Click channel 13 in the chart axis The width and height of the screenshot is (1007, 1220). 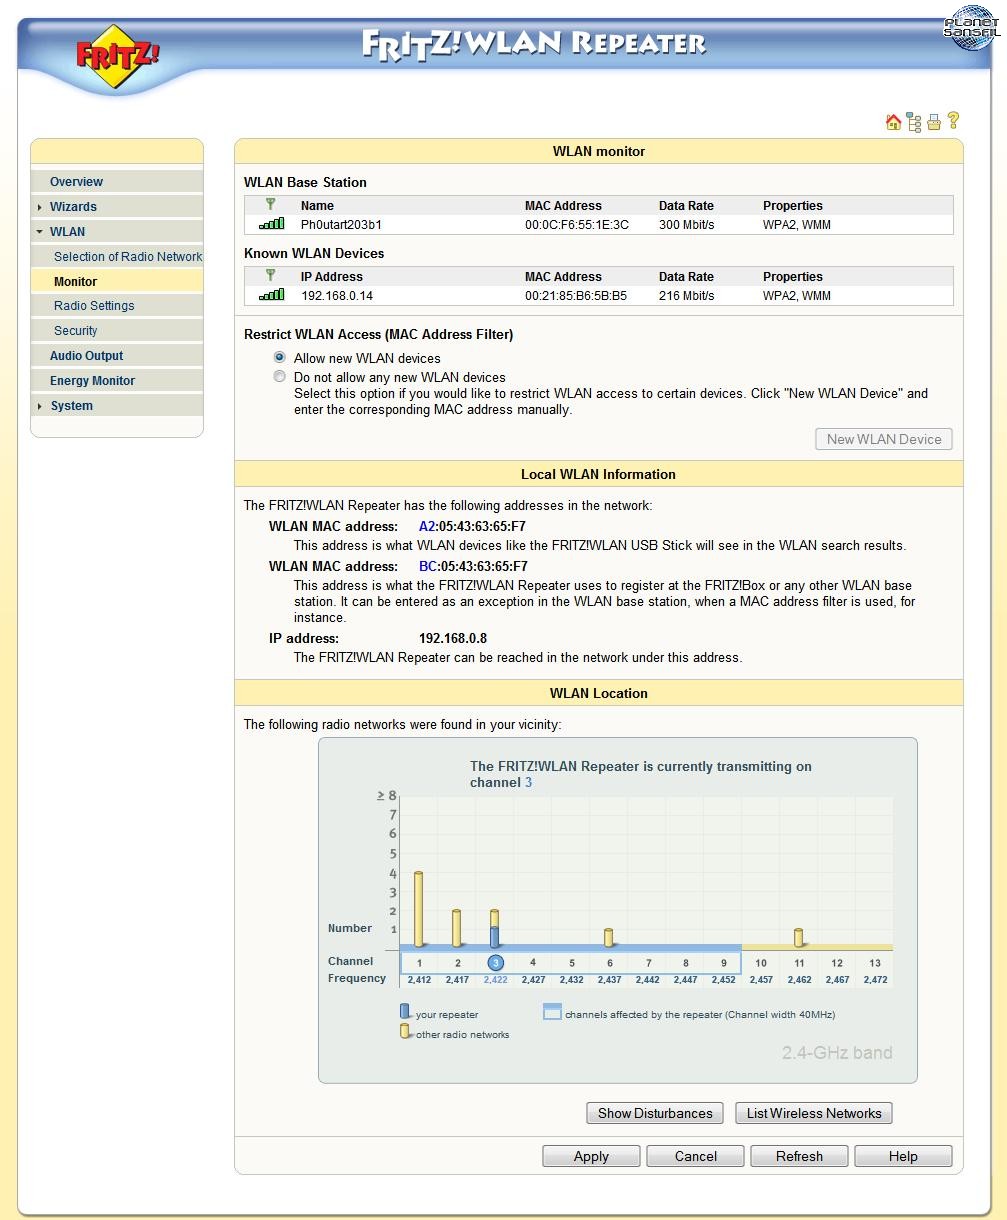tap(875, 963)
